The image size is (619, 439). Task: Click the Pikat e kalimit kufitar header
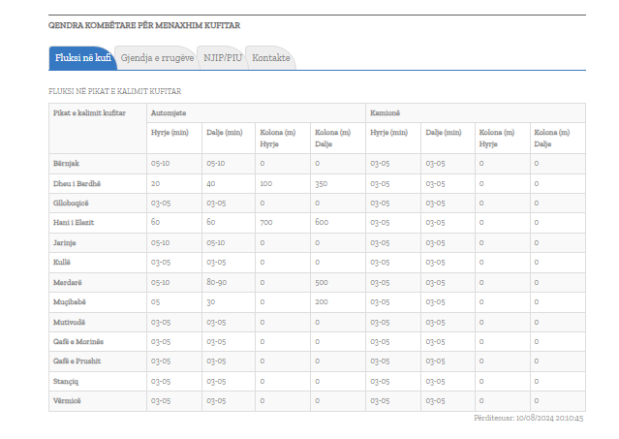[89, 113]
